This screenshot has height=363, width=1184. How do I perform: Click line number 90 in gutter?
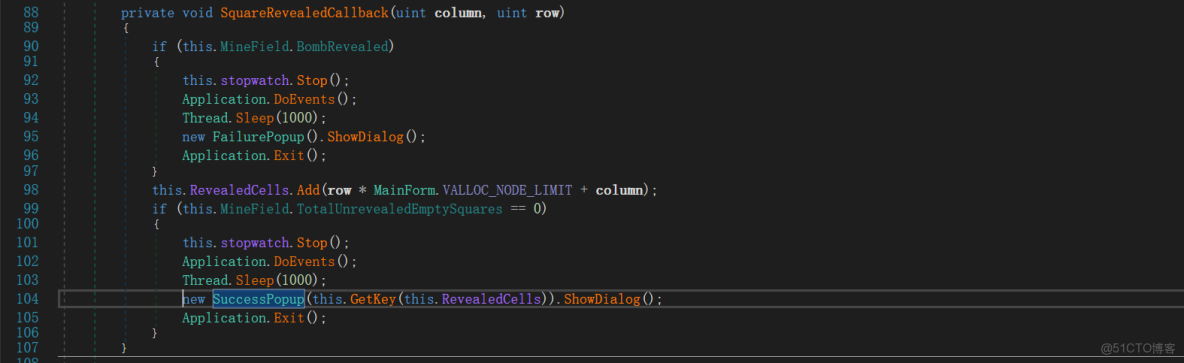[32, 47]
